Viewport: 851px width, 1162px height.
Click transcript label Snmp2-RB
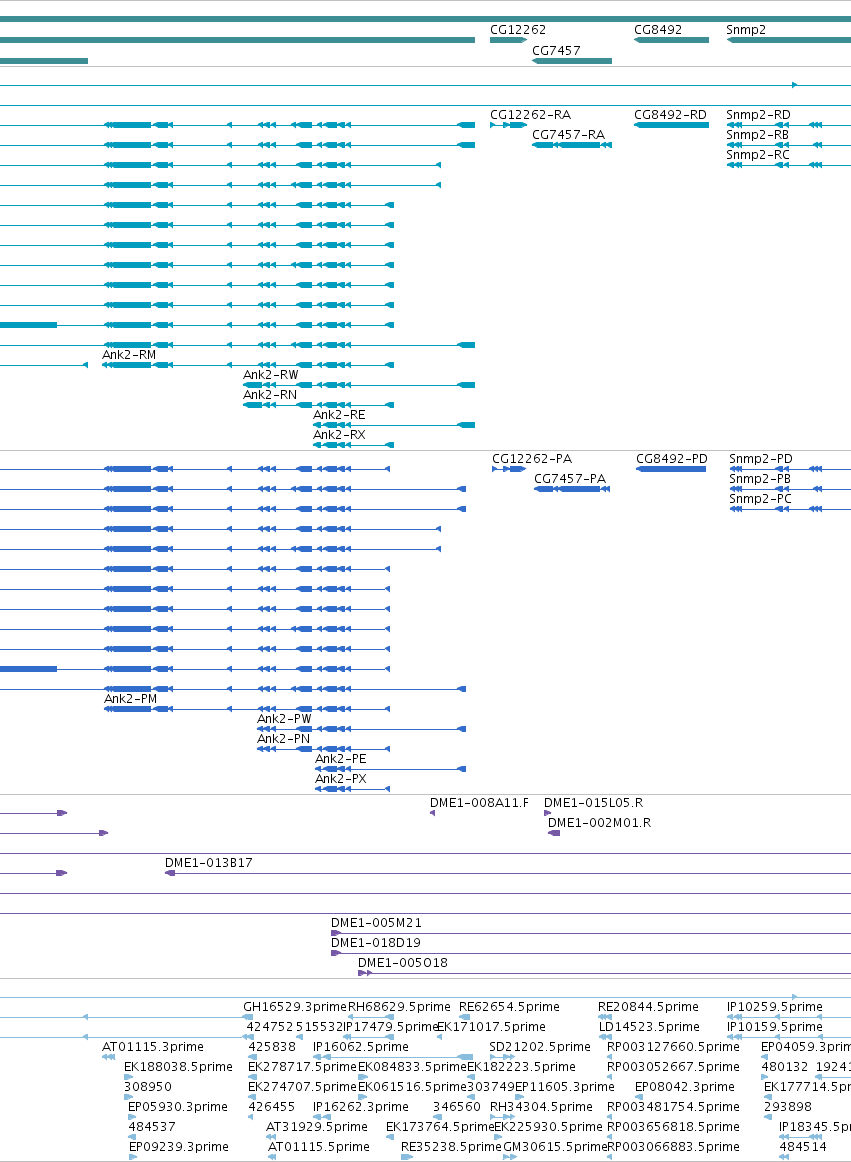[758, 135]
